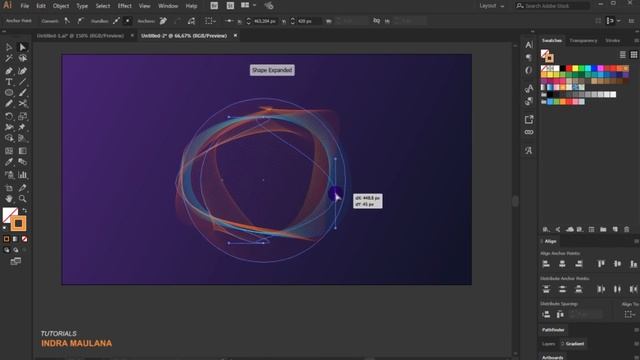Convert anchor points to smooth
Viewport: 640px width, 360px height.
pyautogui.click(x=80, y=21)
